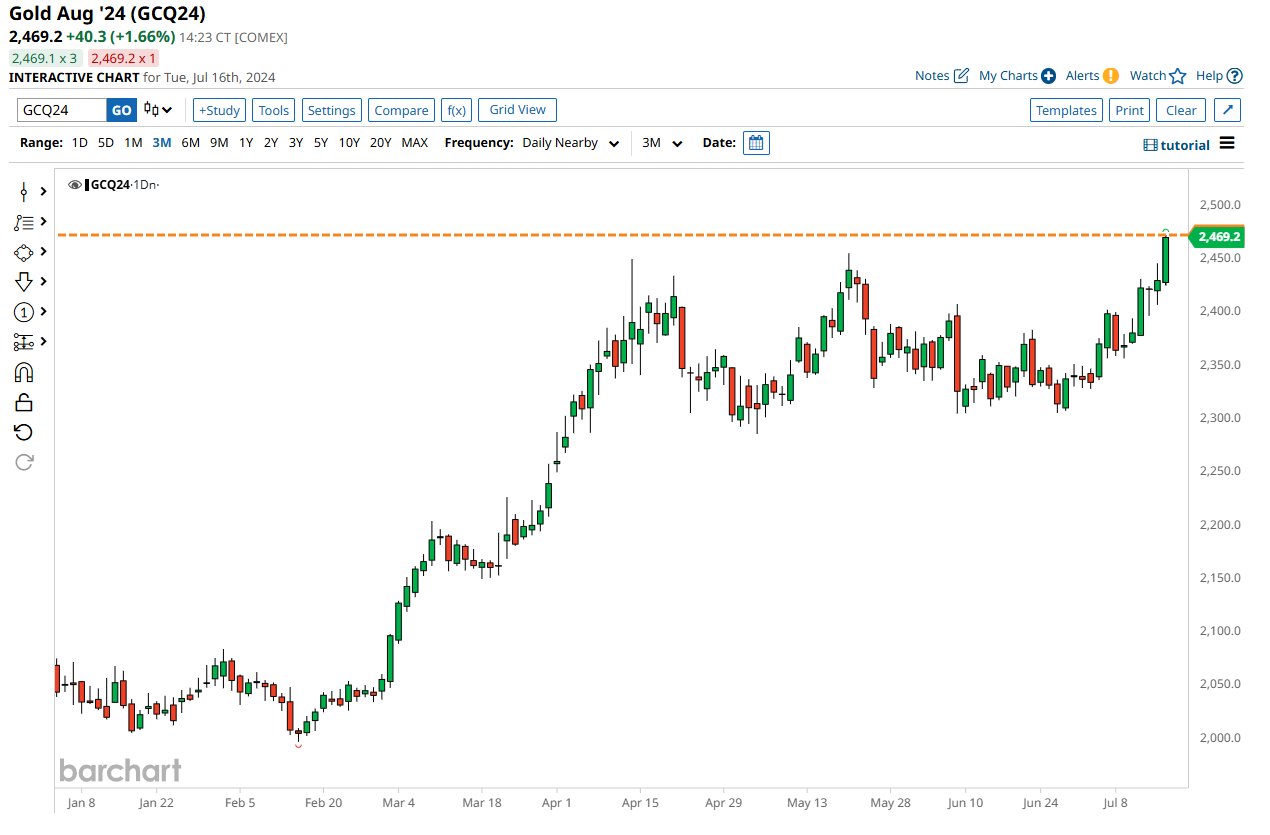Open the Date calendar picker
This screenshot has height=835, width=1270.
point(757,143)
